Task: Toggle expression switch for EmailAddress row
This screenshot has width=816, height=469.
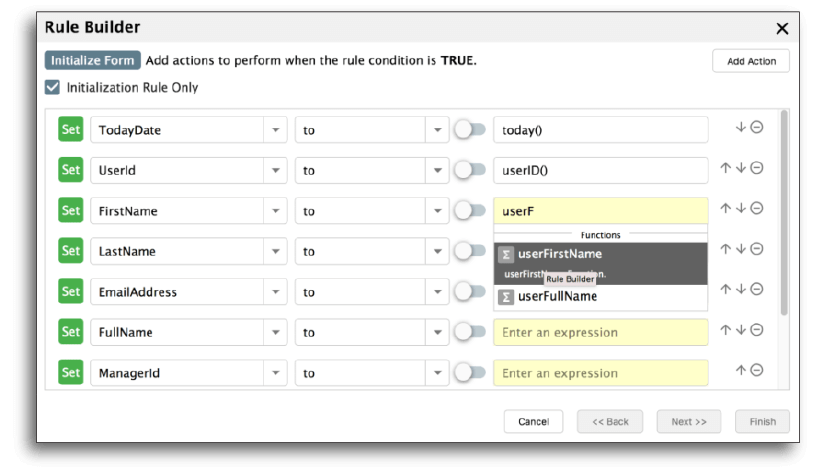Action: [470, 291]
